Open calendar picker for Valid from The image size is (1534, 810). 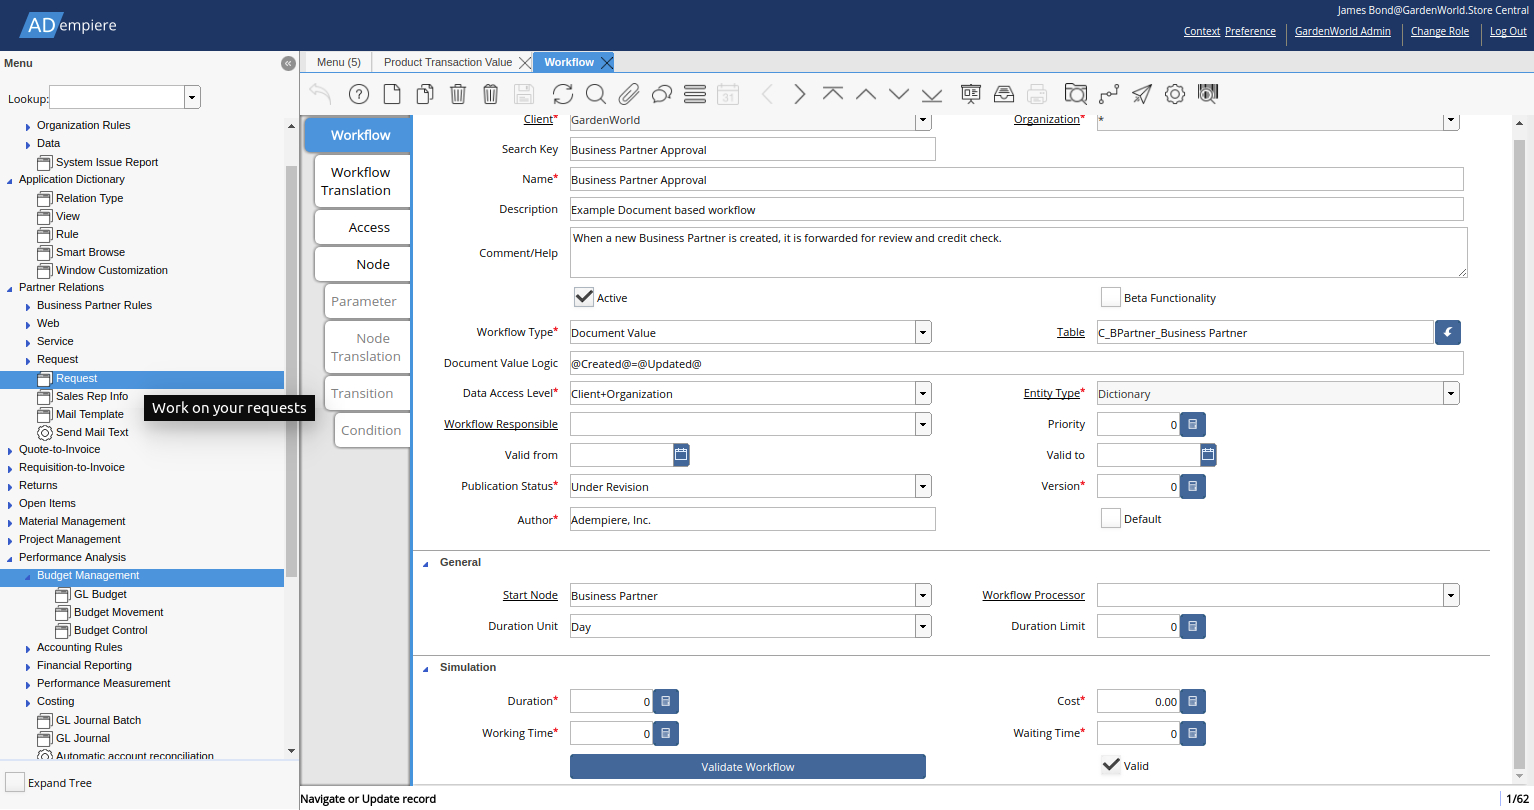point(681,455)
